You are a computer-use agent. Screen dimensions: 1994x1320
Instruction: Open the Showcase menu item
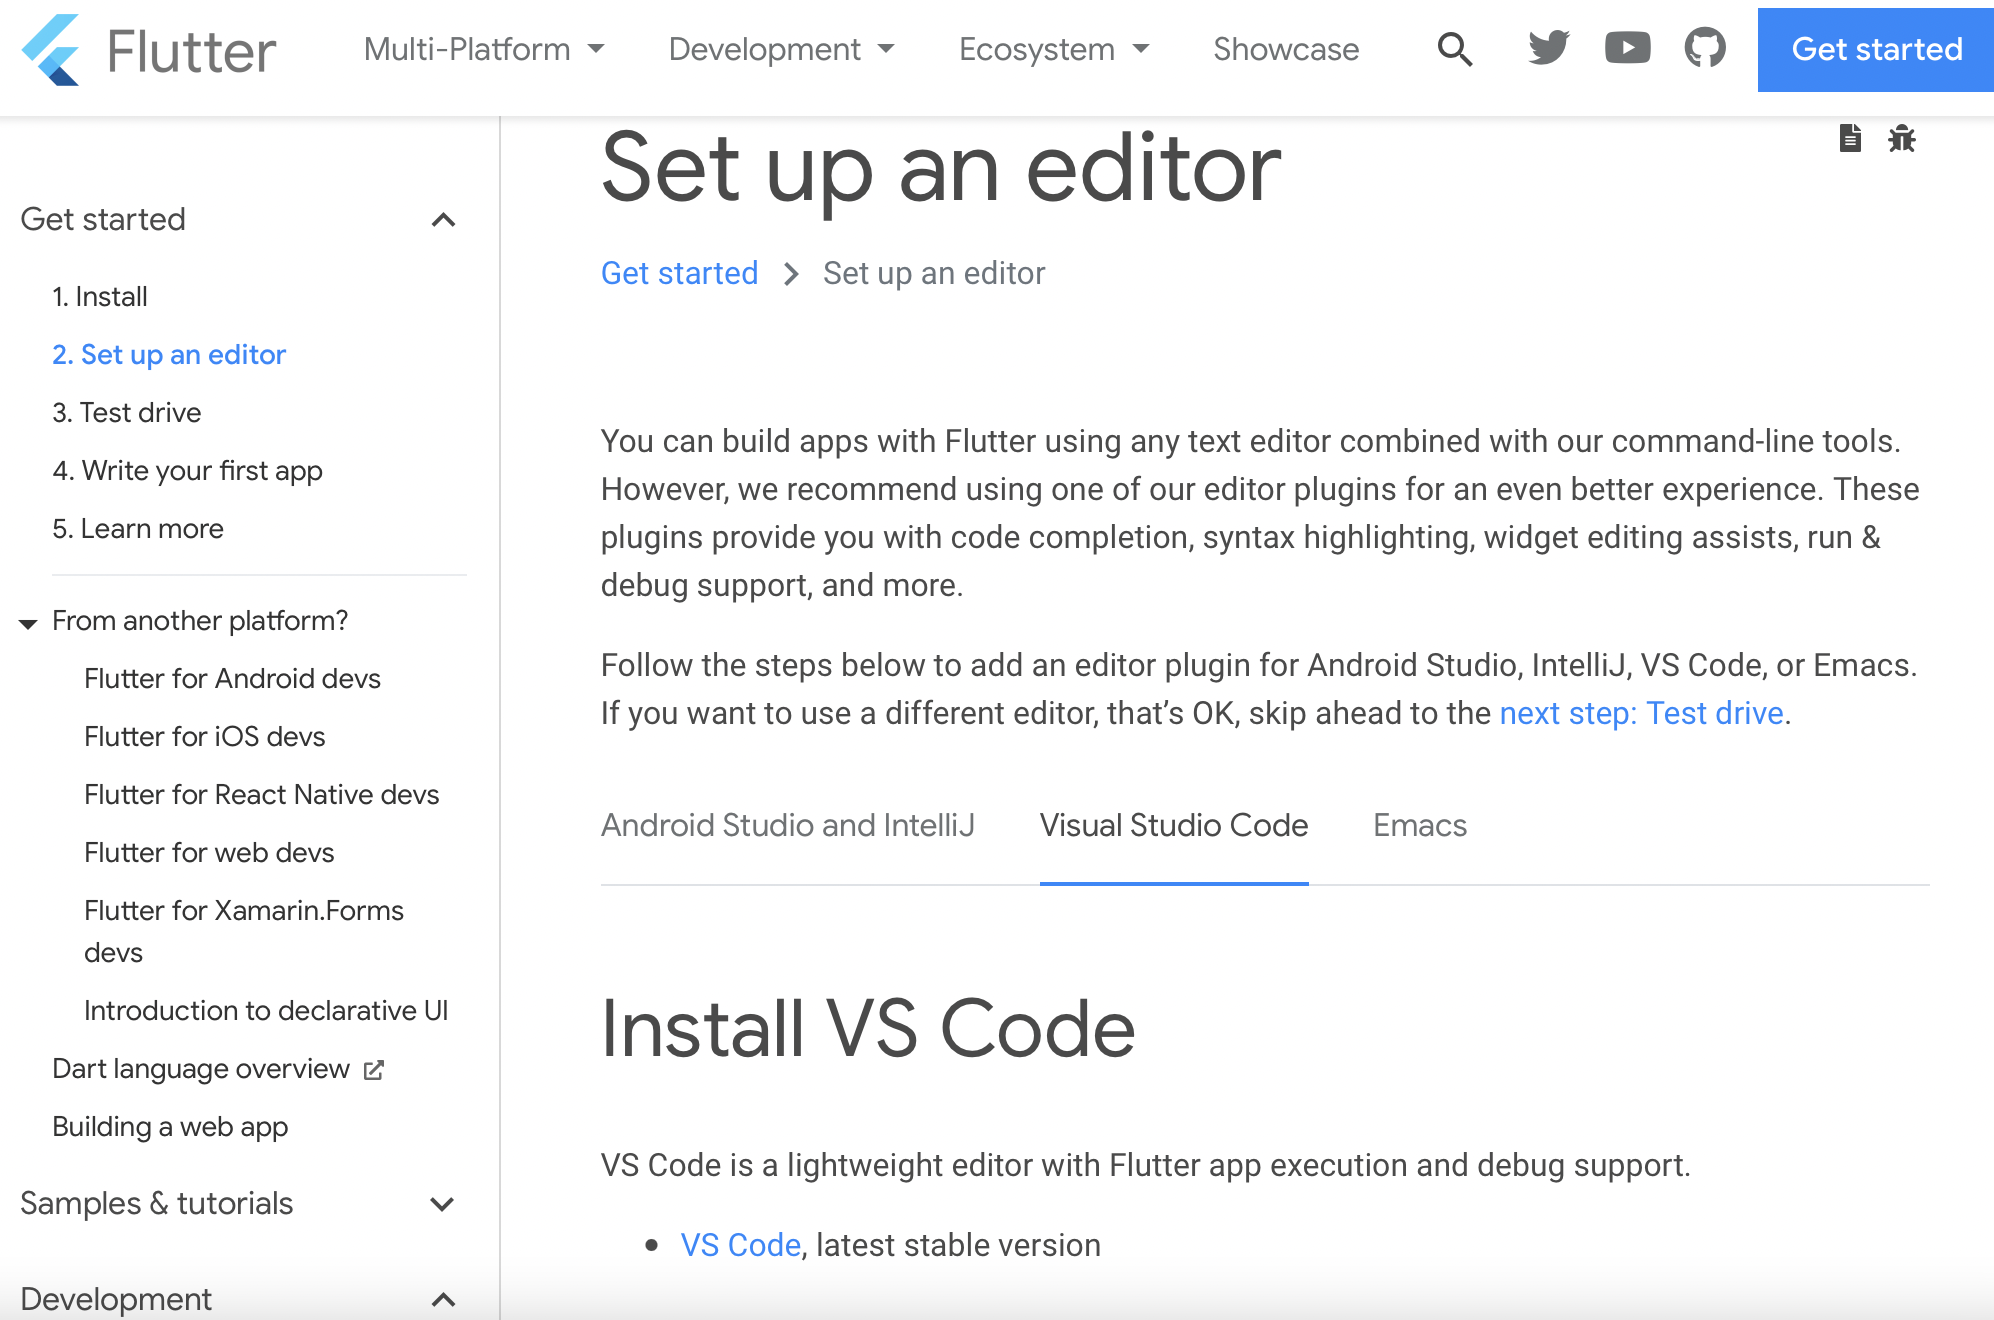coord(1285,49)
